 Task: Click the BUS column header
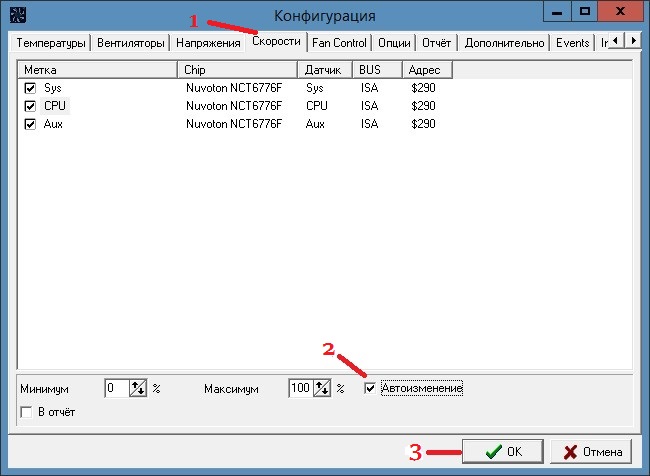(377, 70)
